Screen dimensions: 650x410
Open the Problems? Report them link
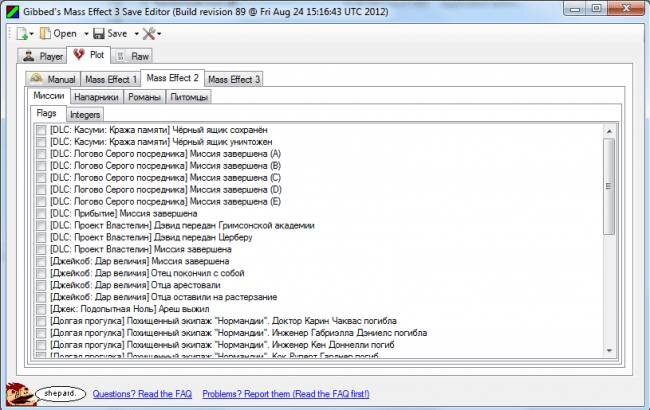(286, 394)
